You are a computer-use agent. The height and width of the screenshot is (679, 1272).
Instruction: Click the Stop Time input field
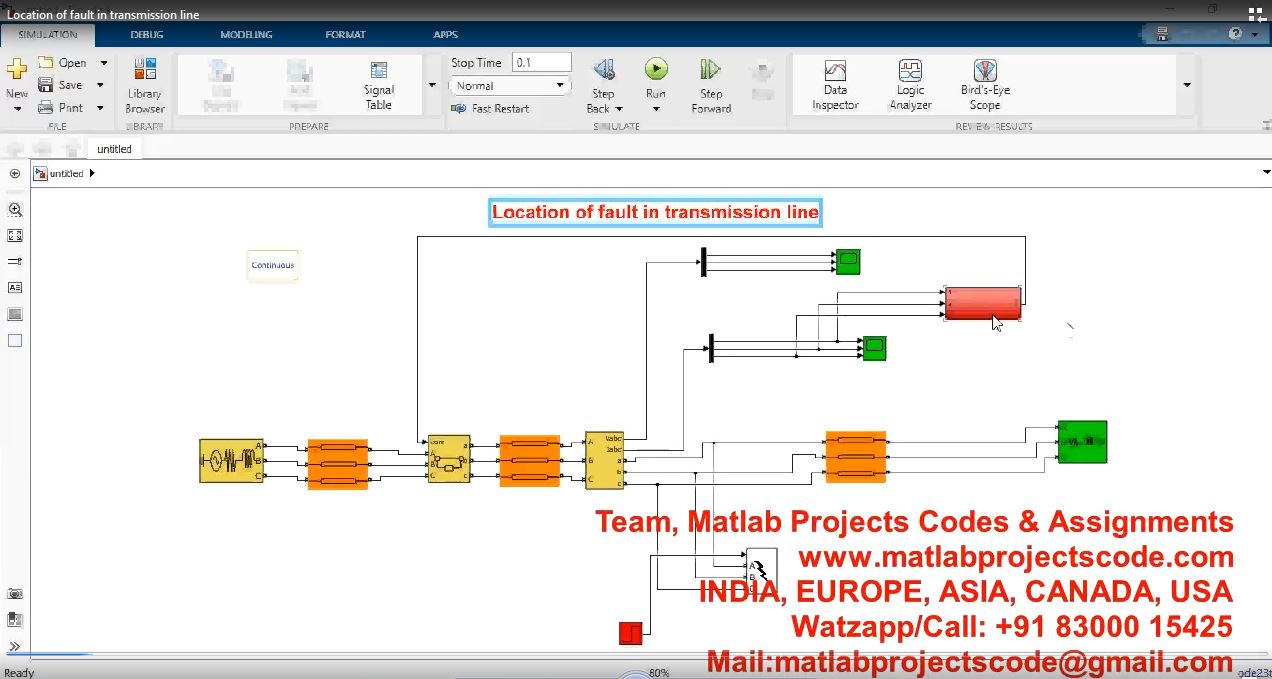coord(541,63)
